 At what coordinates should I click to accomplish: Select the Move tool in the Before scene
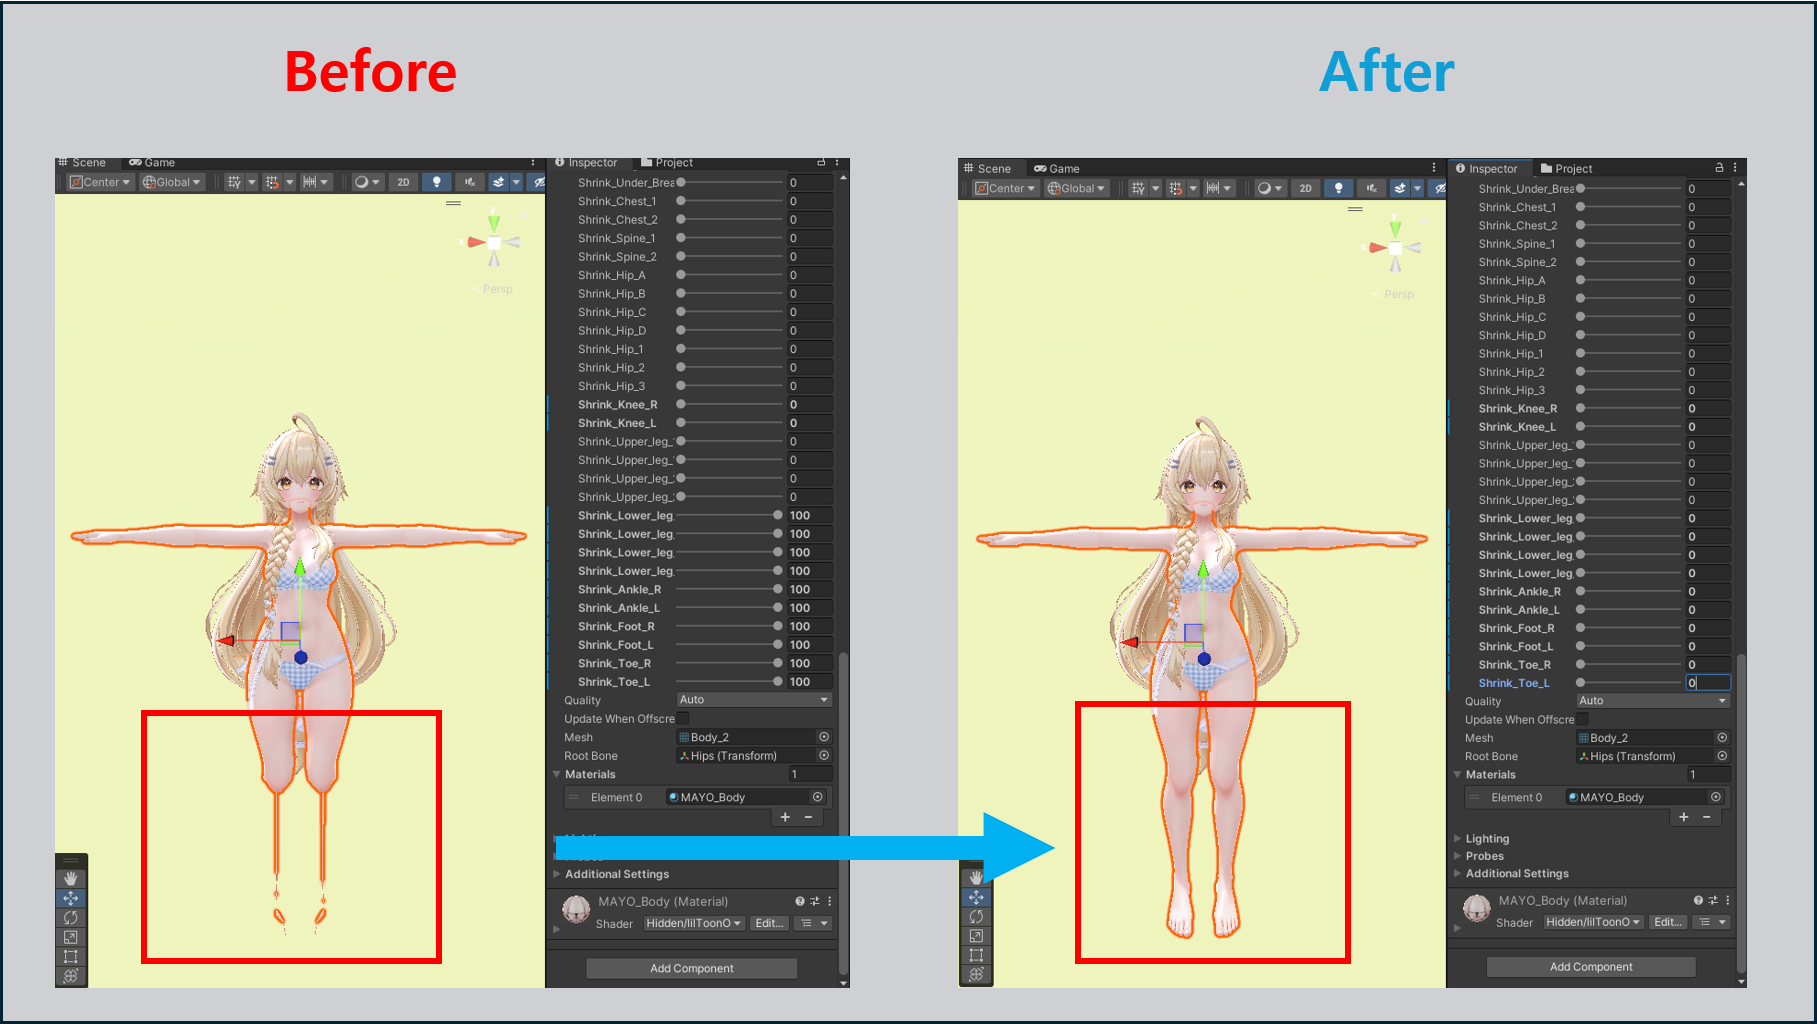pyautogui.click(x=71, y=898)
